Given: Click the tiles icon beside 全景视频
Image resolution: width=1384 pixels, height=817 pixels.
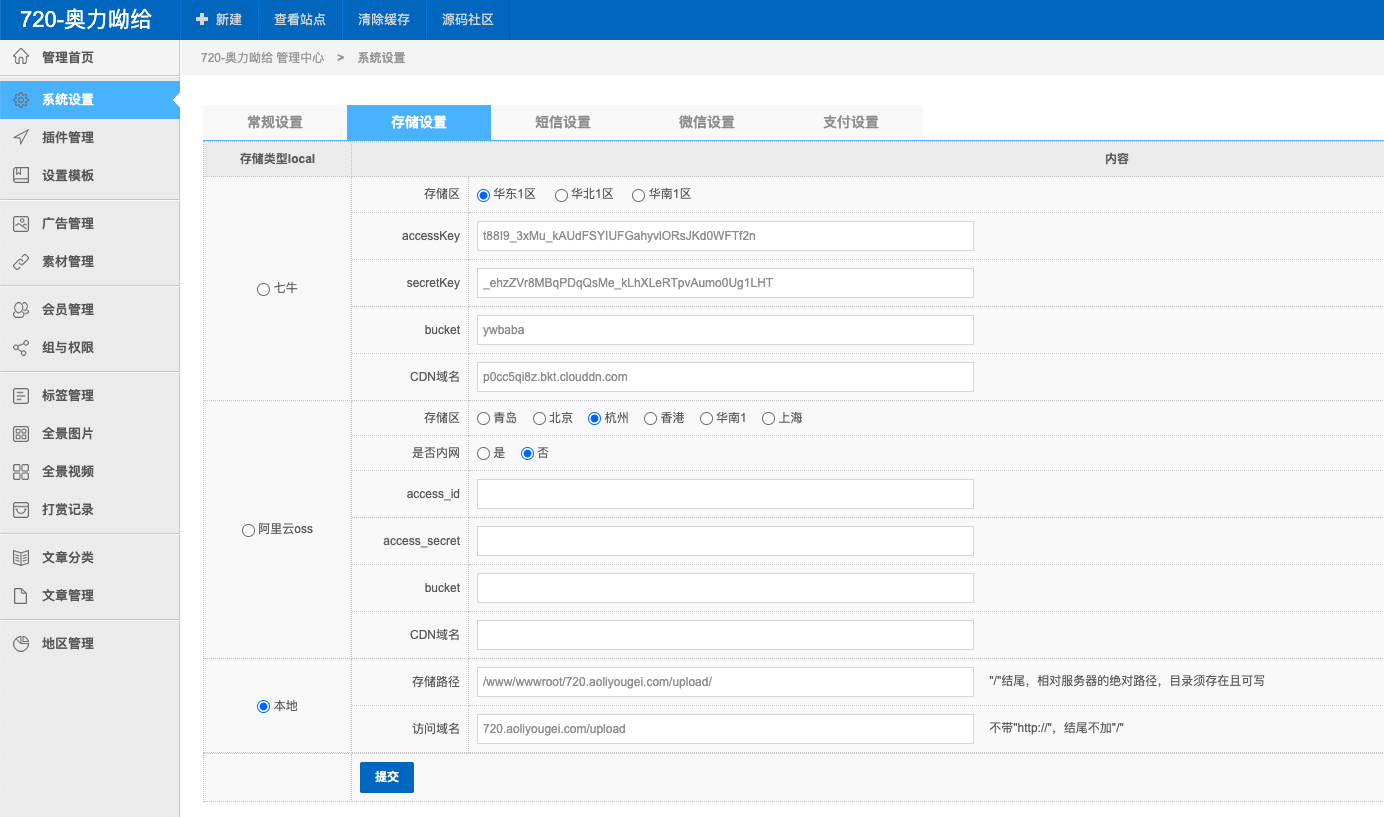Looking at the screenshot, I should point(21,472).
